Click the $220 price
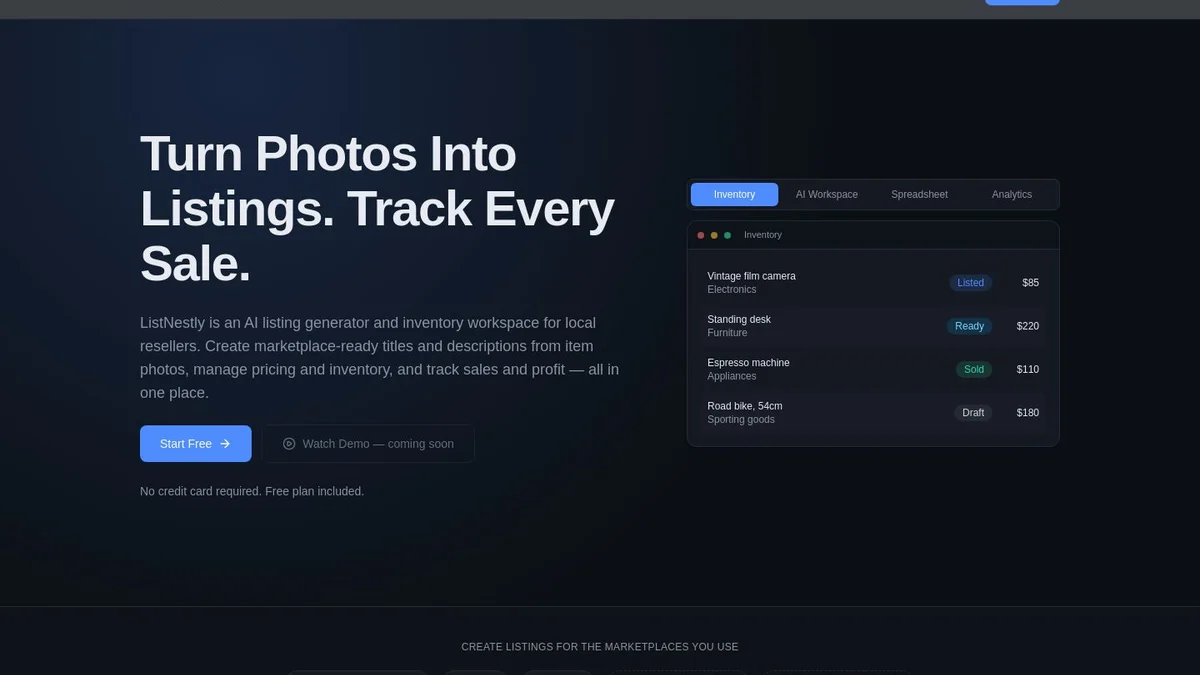Screen dimensions: 1200x675 point(1028,326)
